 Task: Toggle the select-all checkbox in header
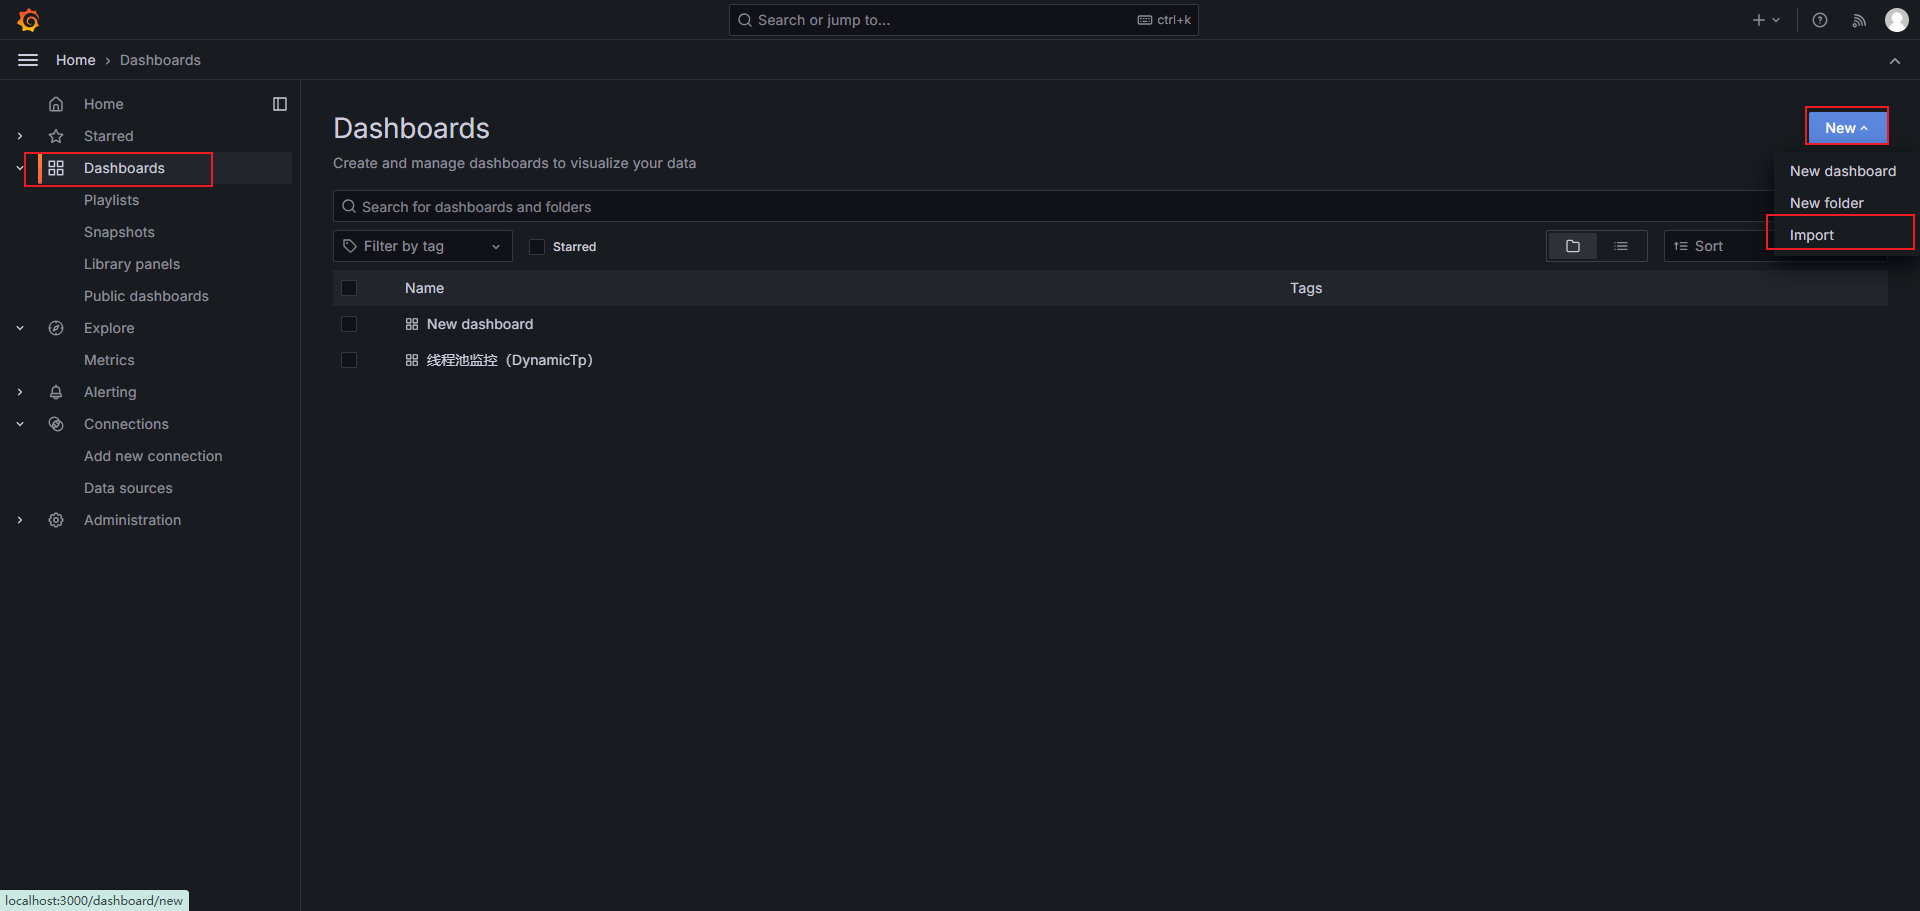(x=349, y=288)
